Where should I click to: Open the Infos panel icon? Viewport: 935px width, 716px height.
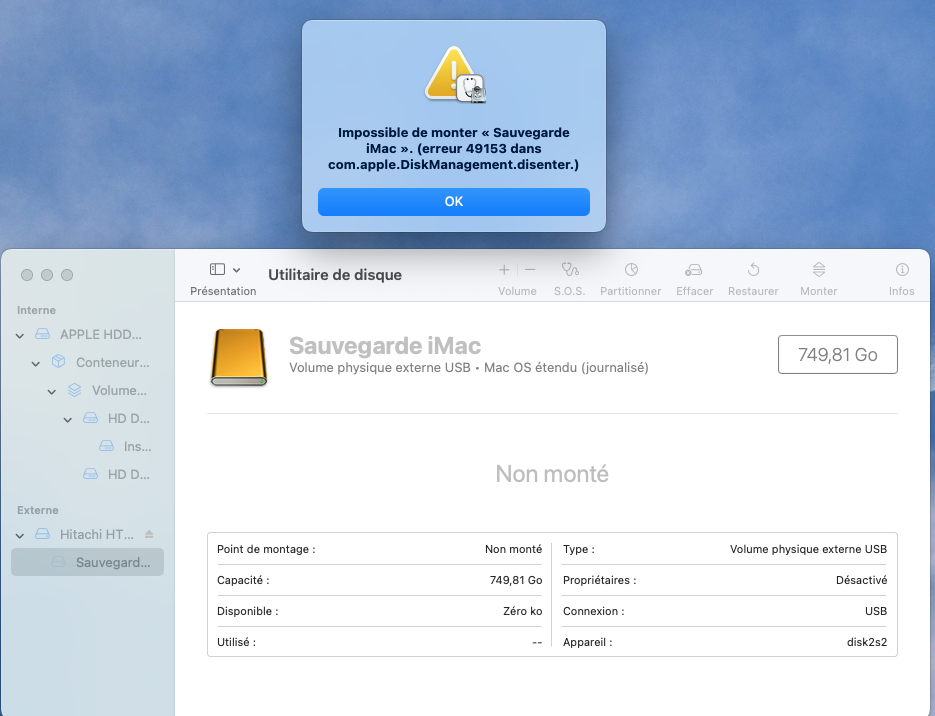click(x=901, y=270)
